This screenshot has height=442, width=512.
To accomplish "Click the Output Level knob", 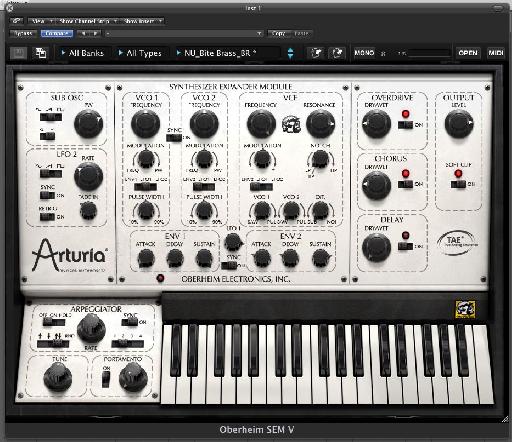I will (x=459, y=124).
